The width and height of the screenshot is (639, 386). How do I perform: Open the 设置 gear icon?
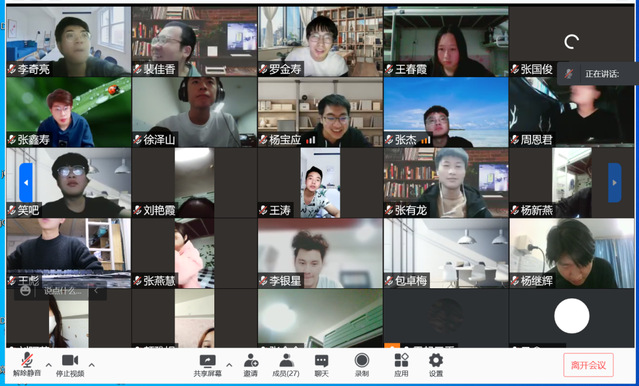[x=436, y=364]
